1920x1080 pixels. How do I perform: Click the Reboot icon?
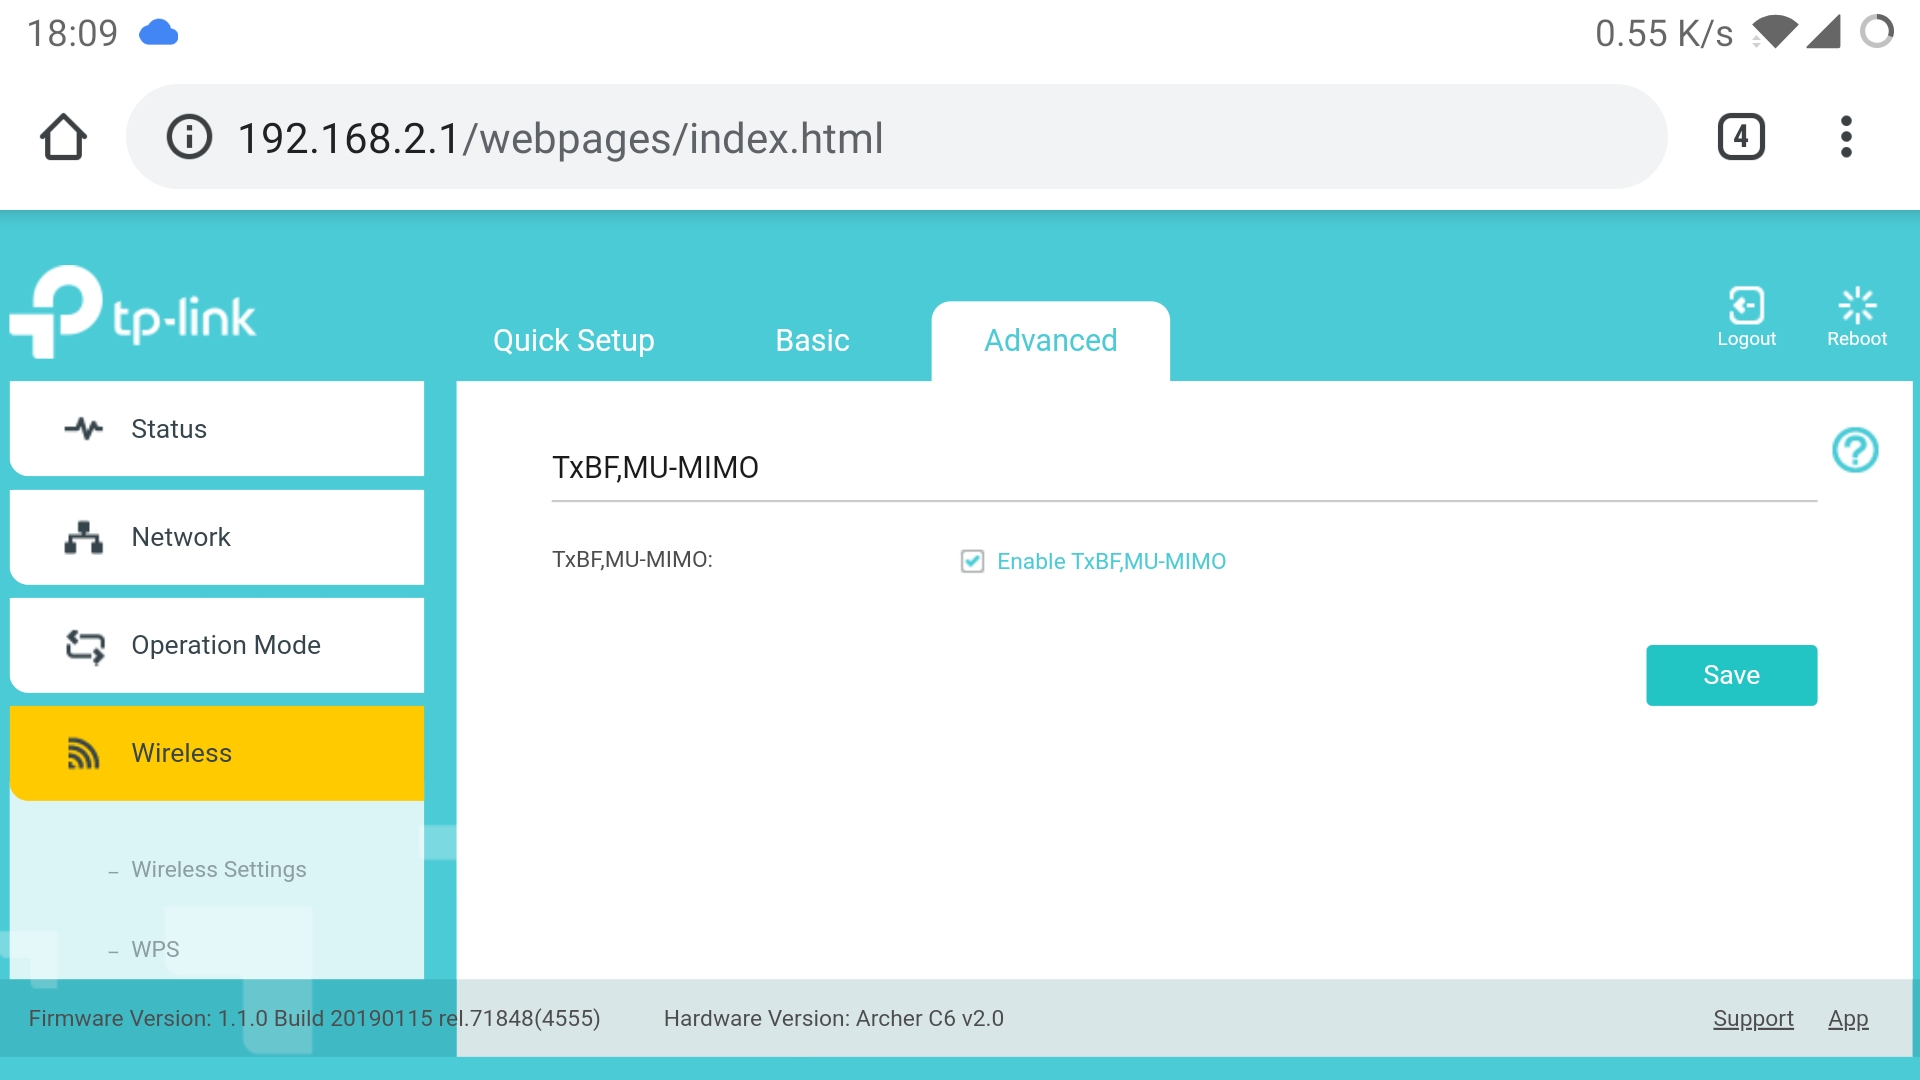click(x=1857, y=305)
